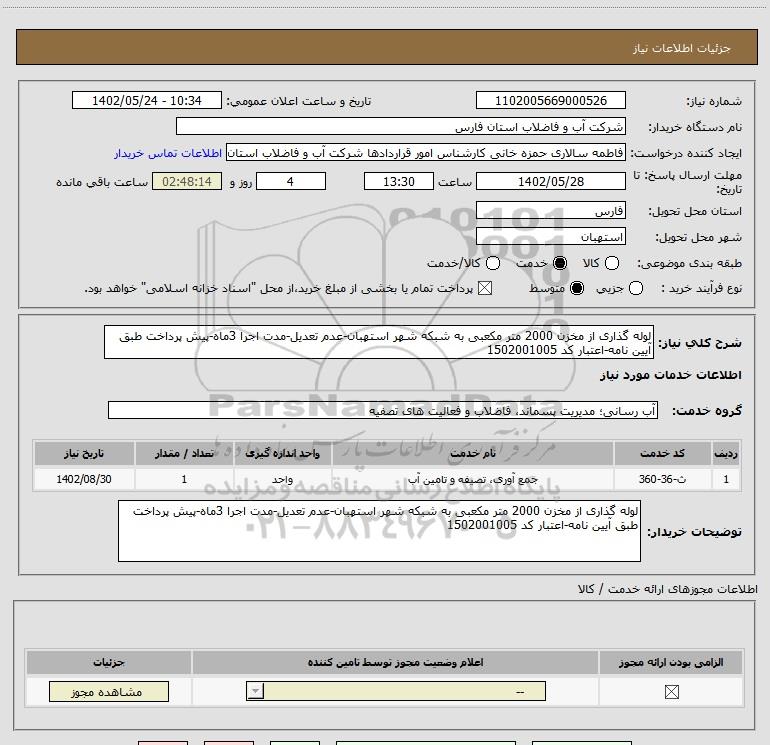Click the الزامی بودن ارائه مجوز column header
The width and height of the screenshot is (770, 745).
pyautogui.click(x=671, y=662)
